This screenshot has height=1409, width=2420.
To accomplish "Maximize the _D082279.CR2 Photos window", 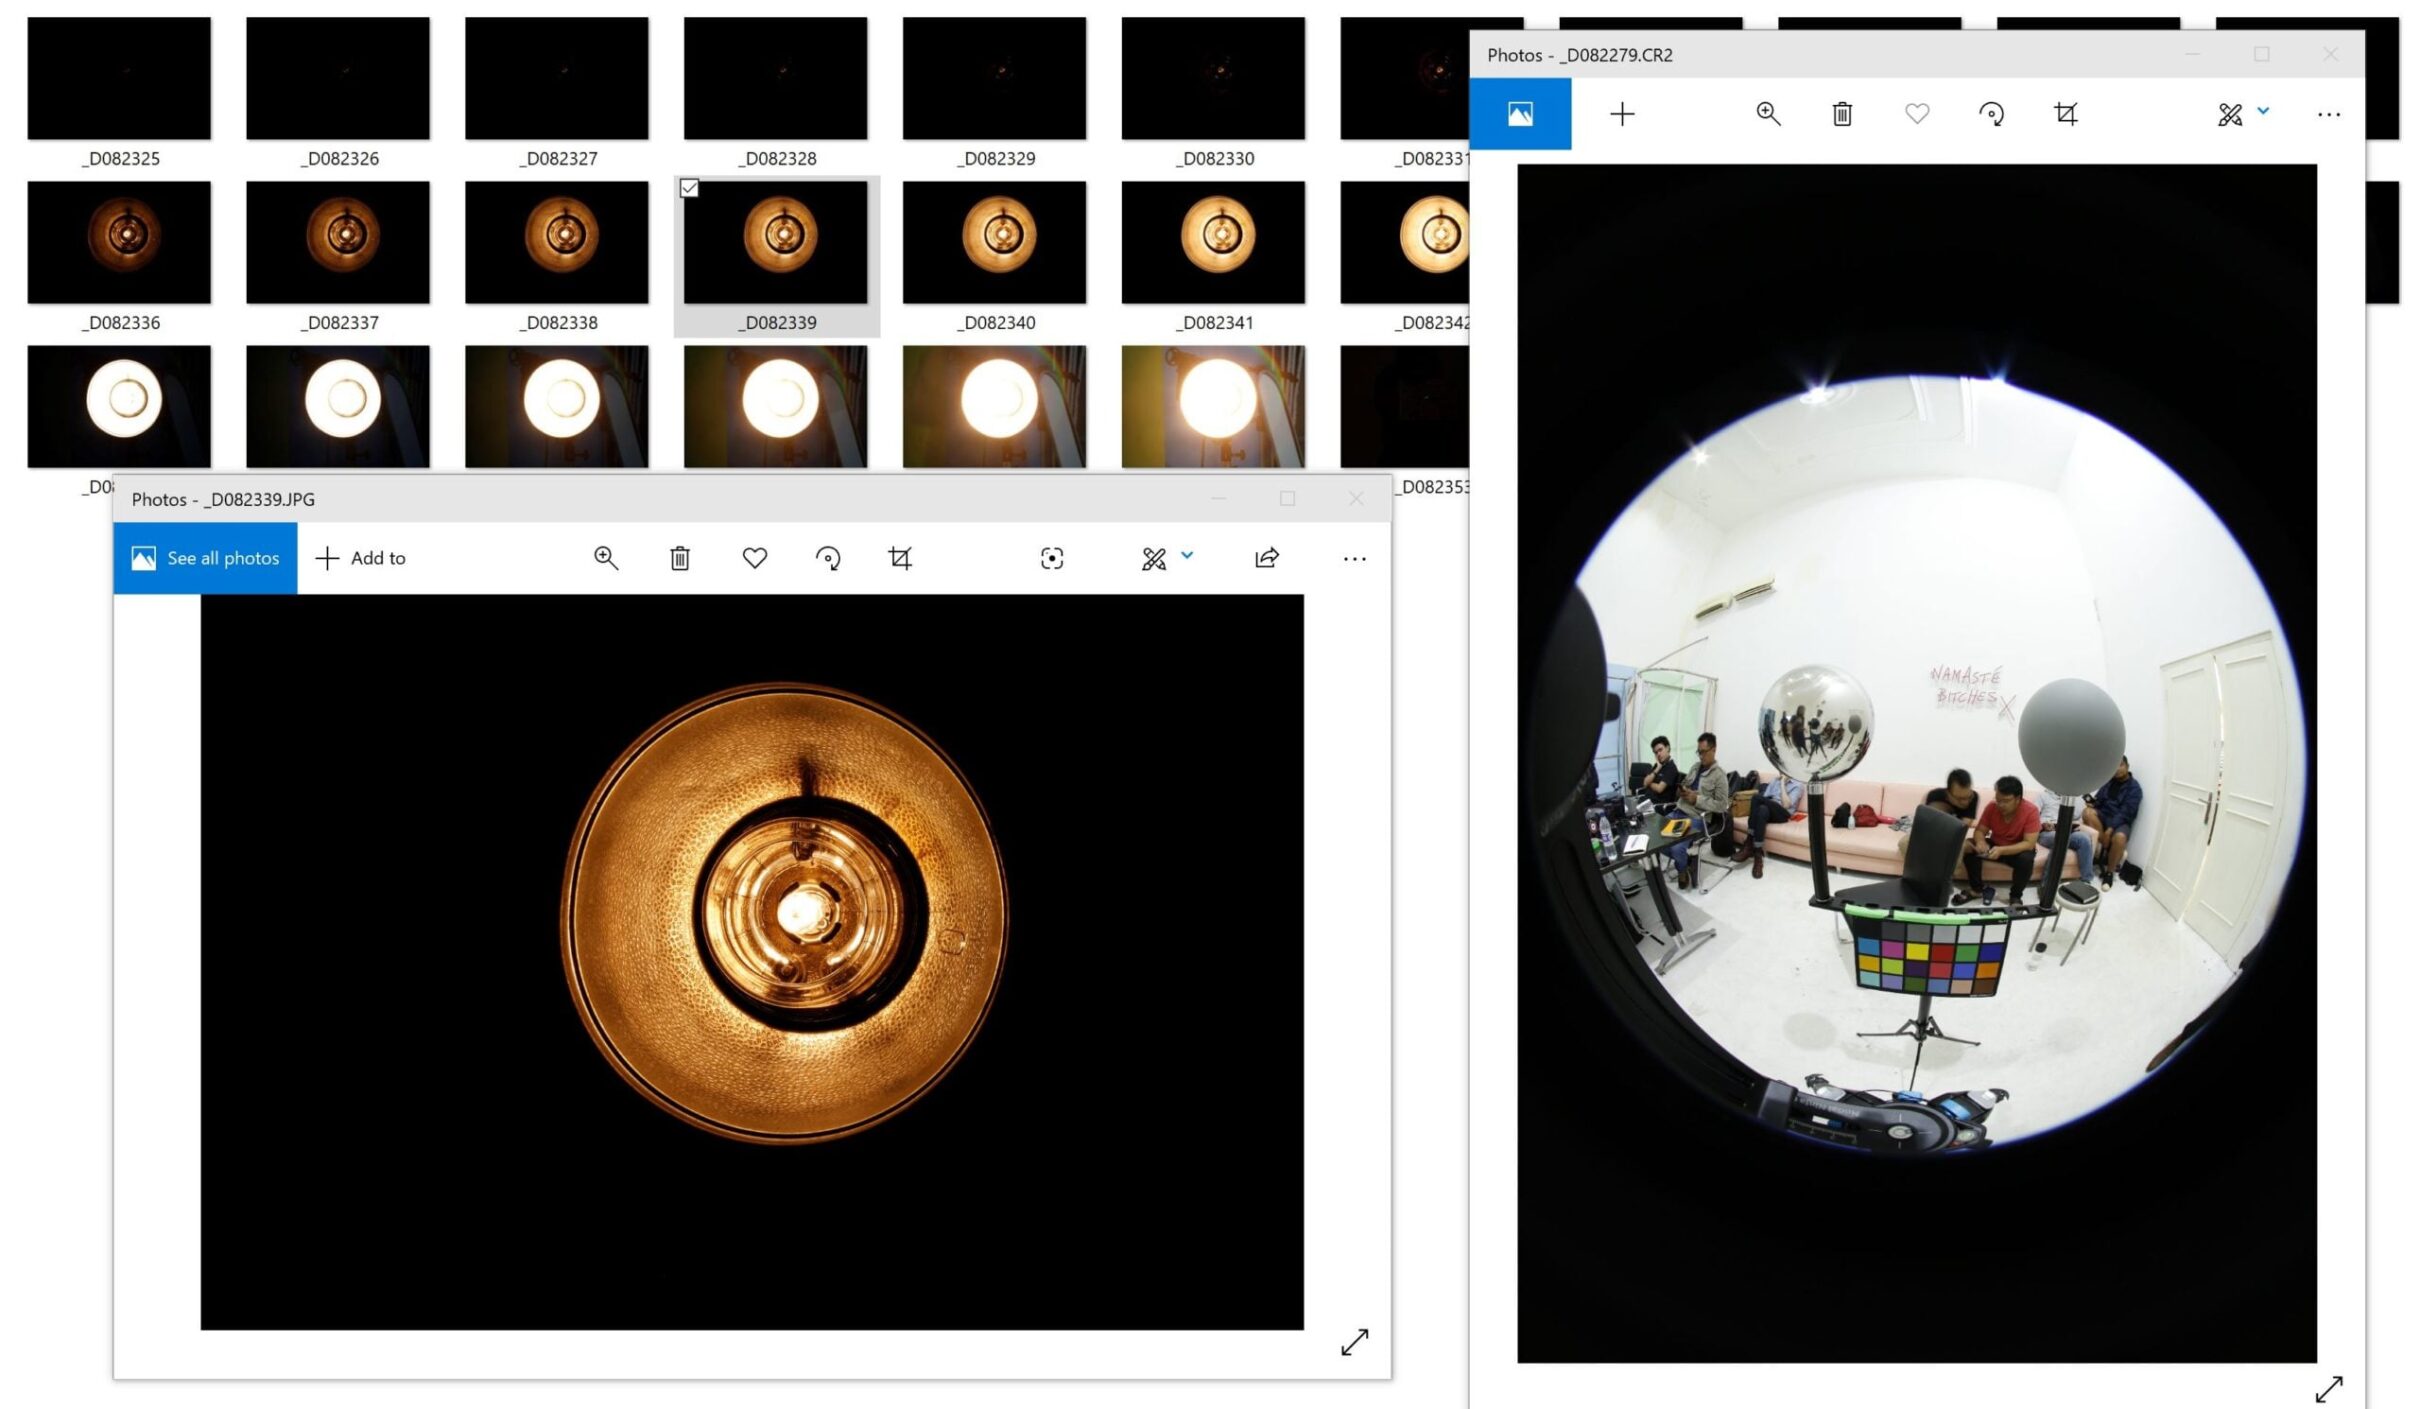I will [x=2262, y=55].
